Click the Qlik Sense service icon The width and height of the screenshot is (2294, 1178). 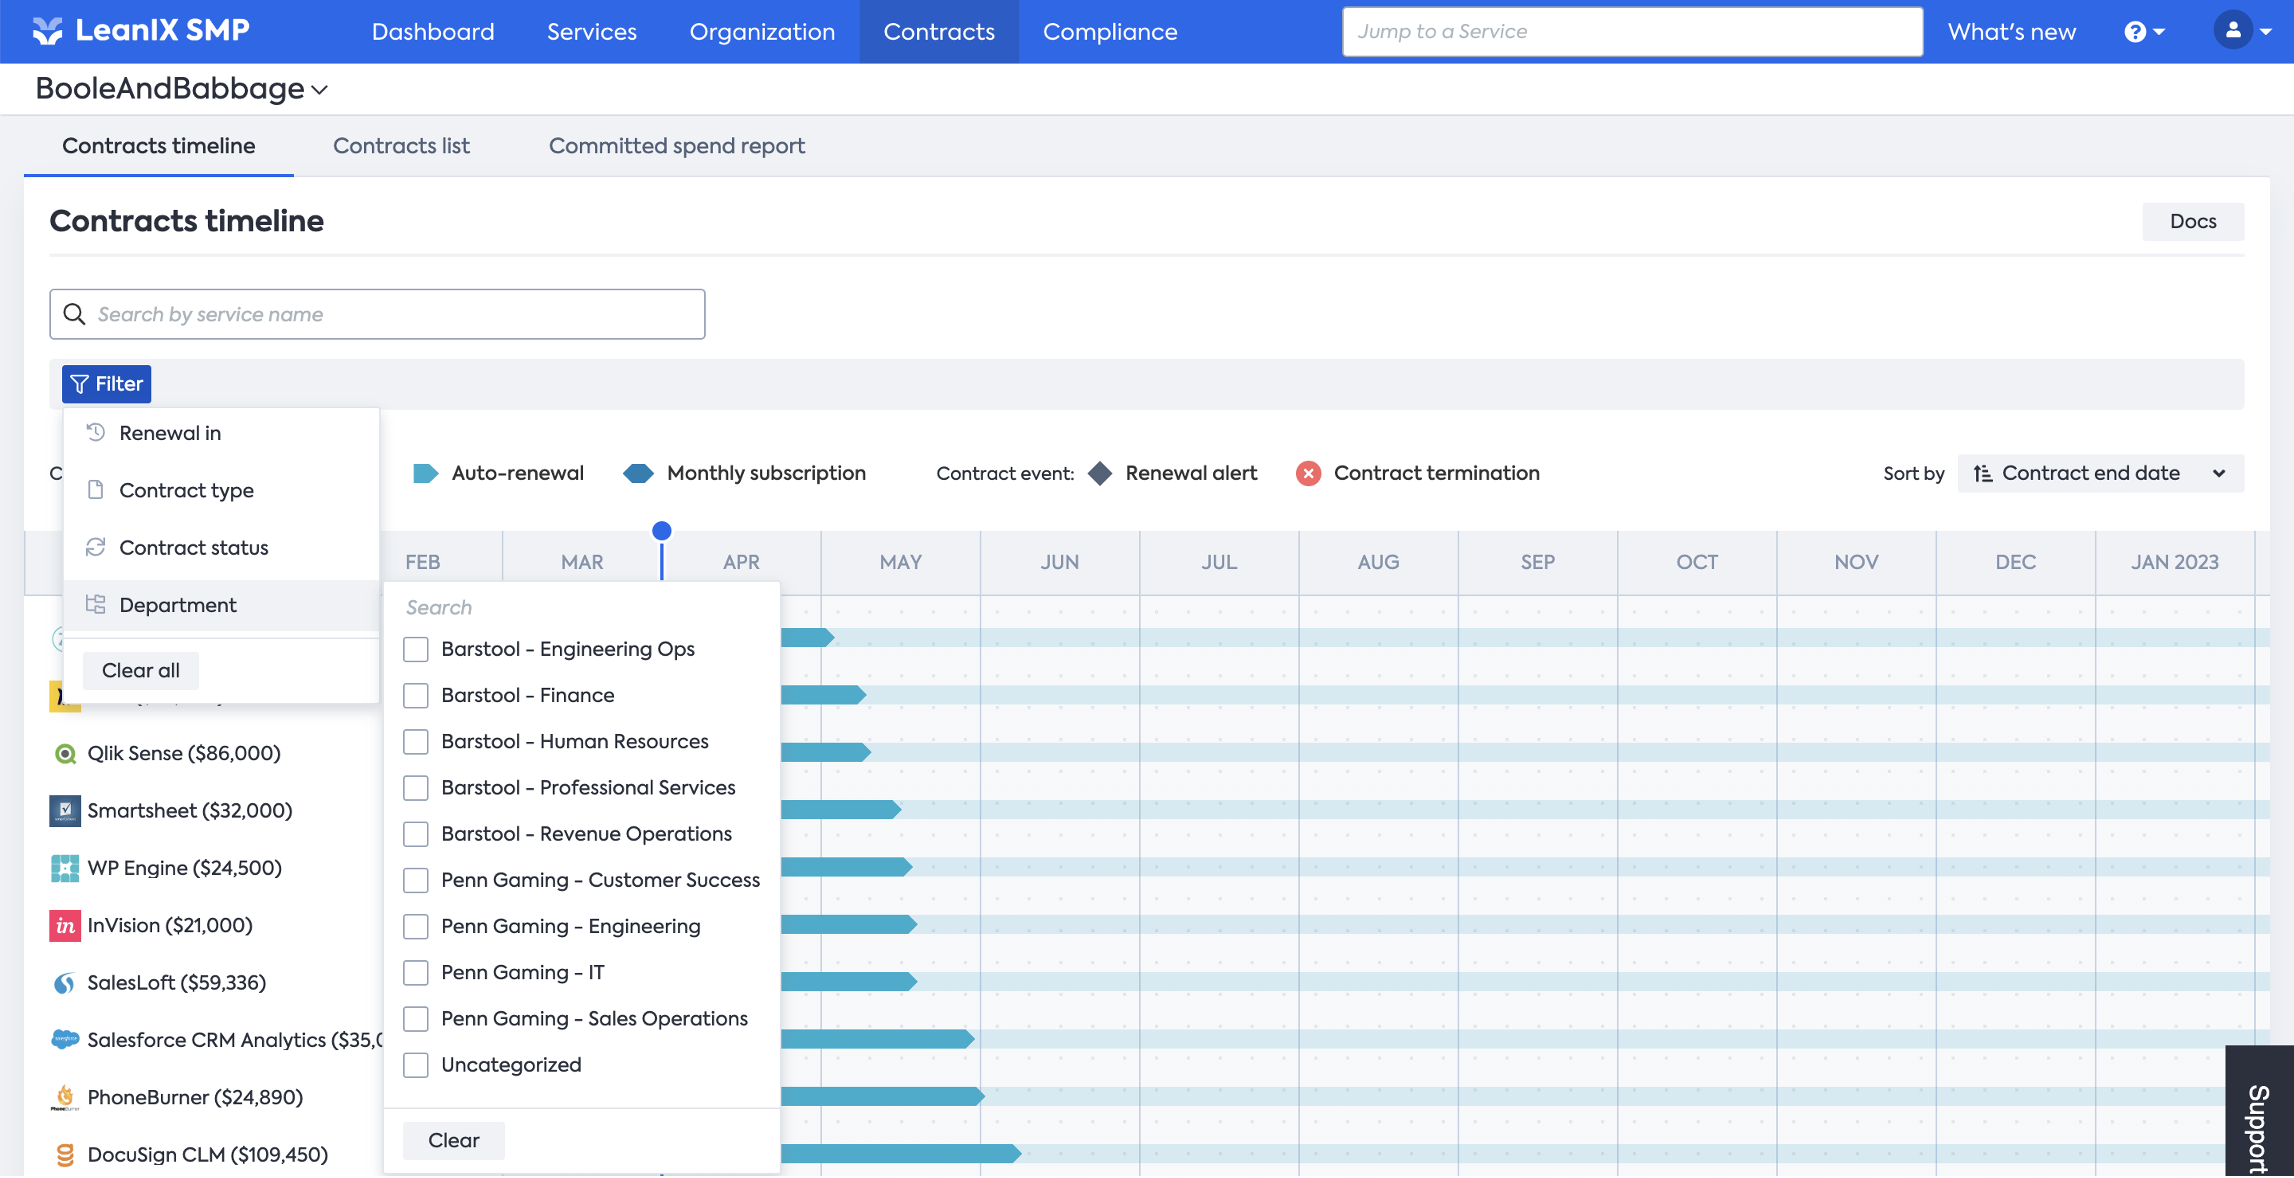[65, 754]
